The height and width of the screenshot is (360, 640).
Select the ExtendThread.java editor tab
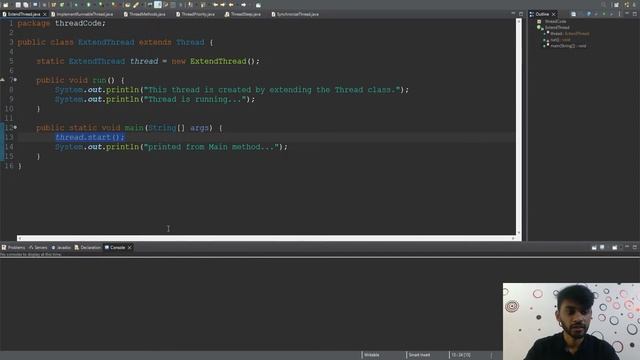(24, 14)
